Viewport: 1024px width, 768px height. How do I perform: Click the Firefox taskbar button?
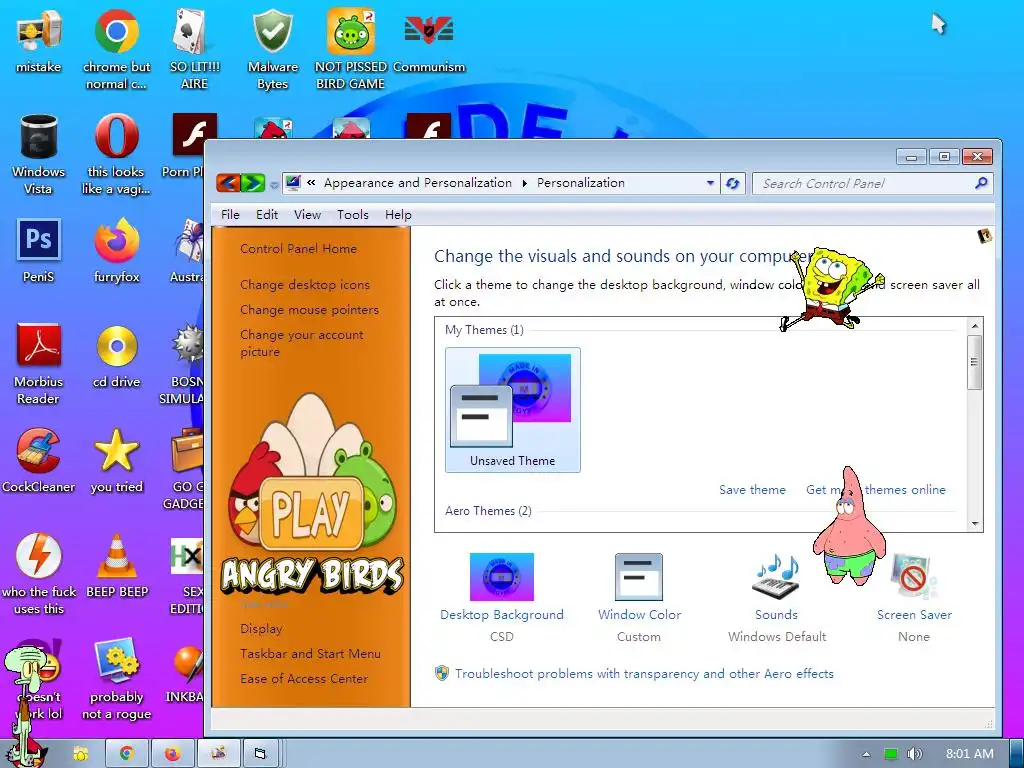tap(172, 754)
